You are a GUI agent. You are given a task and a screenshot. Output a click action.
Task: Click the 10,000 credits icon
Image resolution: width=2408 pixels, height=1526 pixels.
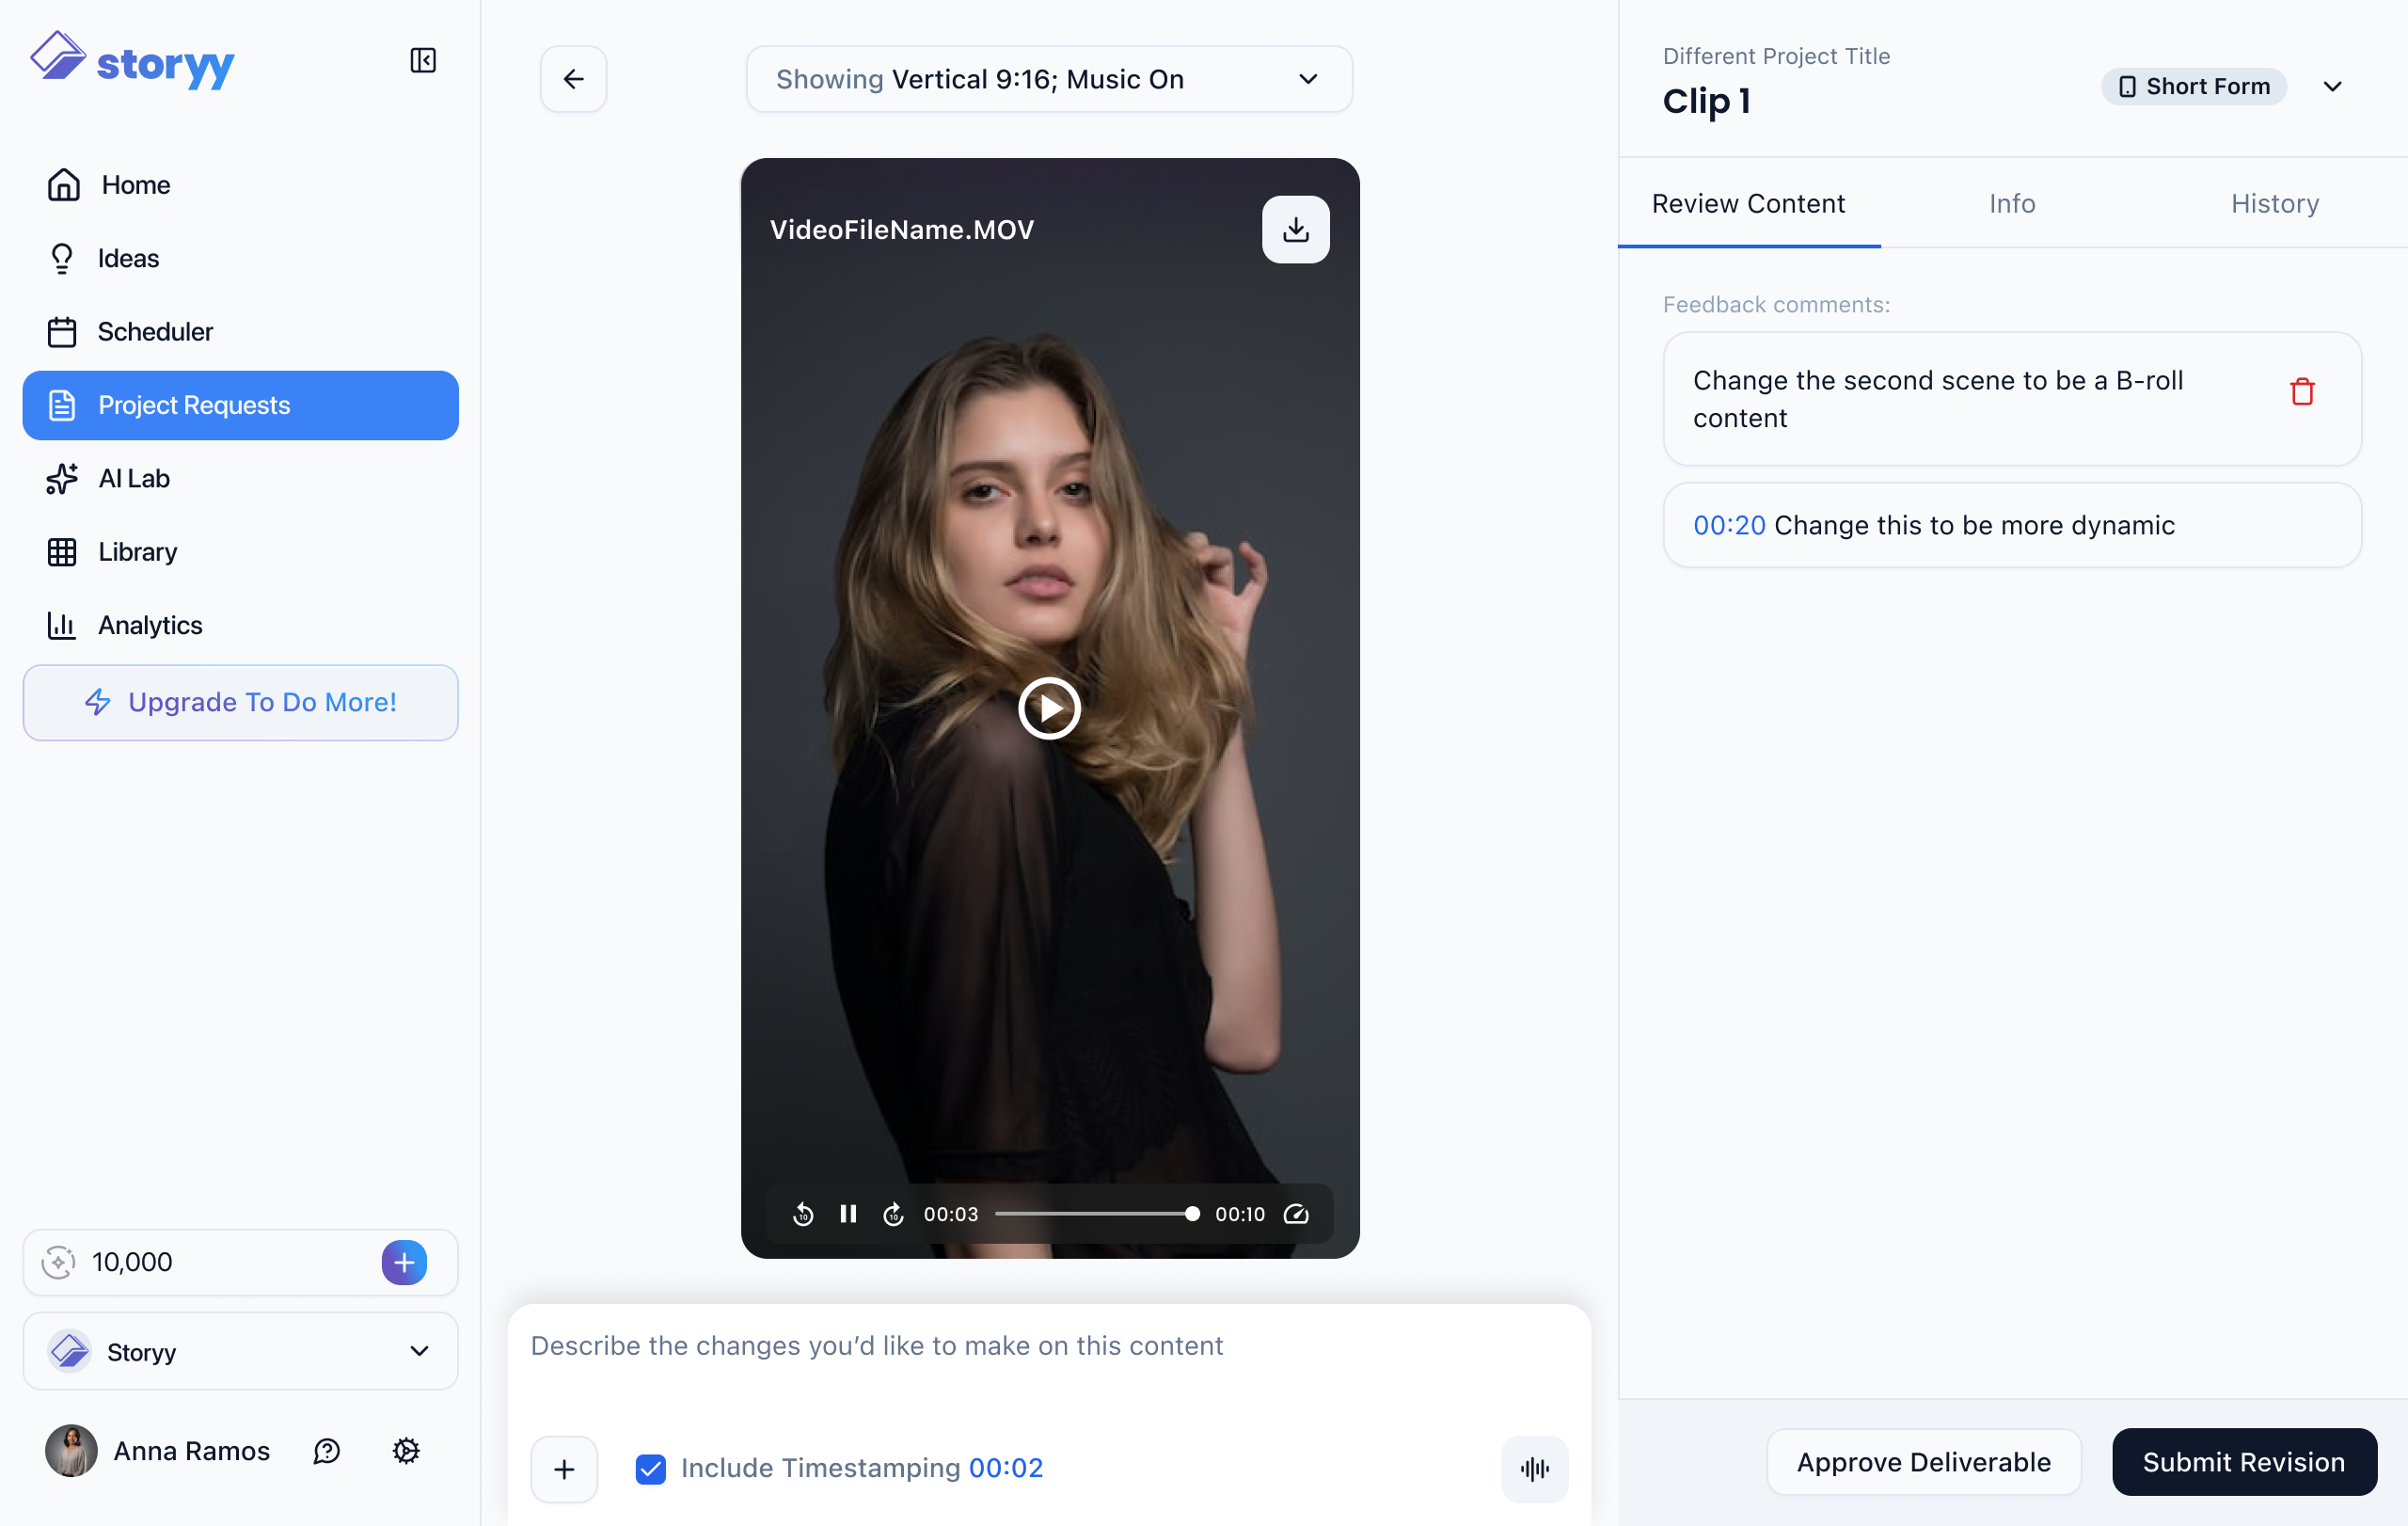[59, 1262]
